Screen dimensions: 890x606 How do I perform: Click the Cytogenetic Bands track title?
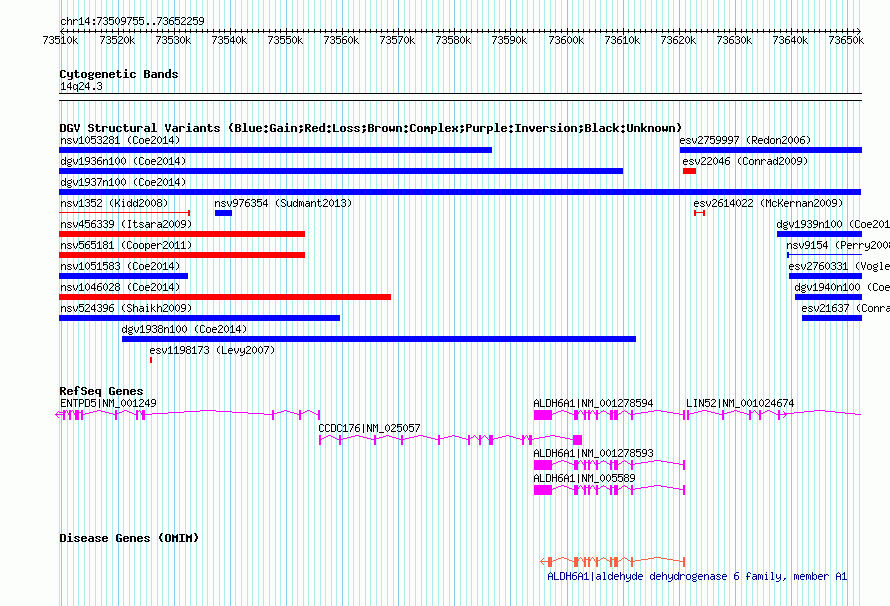click(119, 74)
